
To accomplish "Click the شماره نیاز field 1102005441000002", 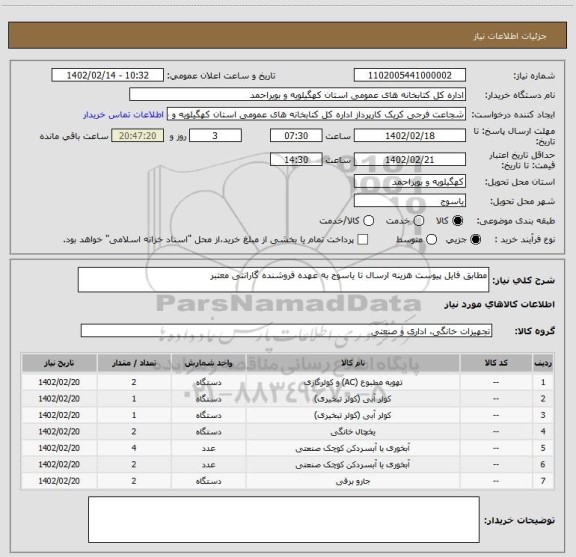I will click(x=410, y=75).
